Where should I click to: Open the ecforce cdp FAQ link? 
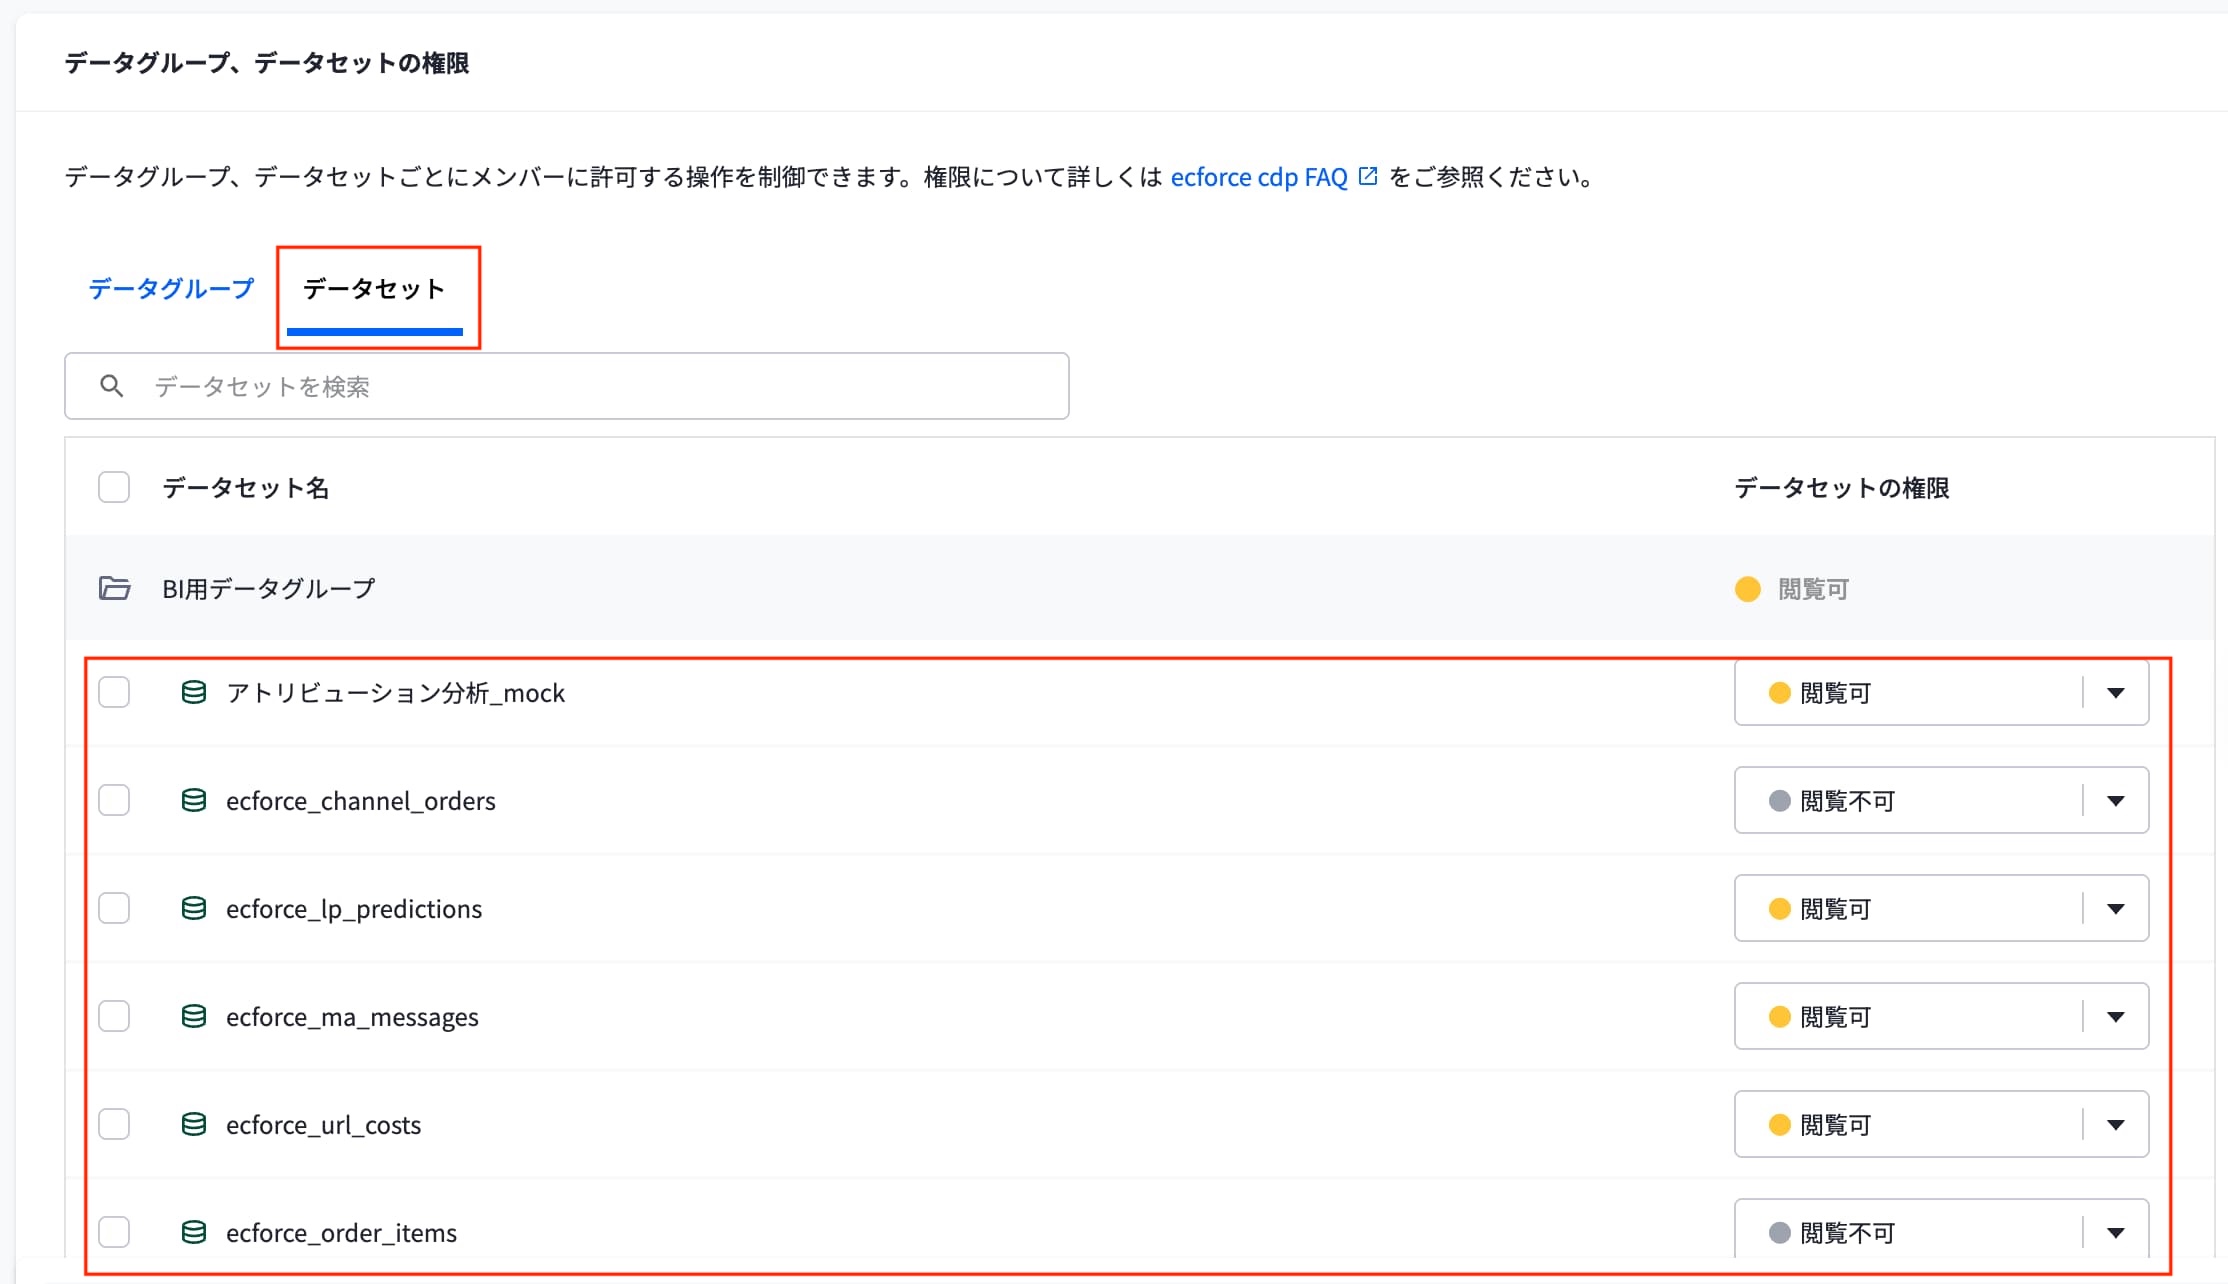pos(1259,177)
